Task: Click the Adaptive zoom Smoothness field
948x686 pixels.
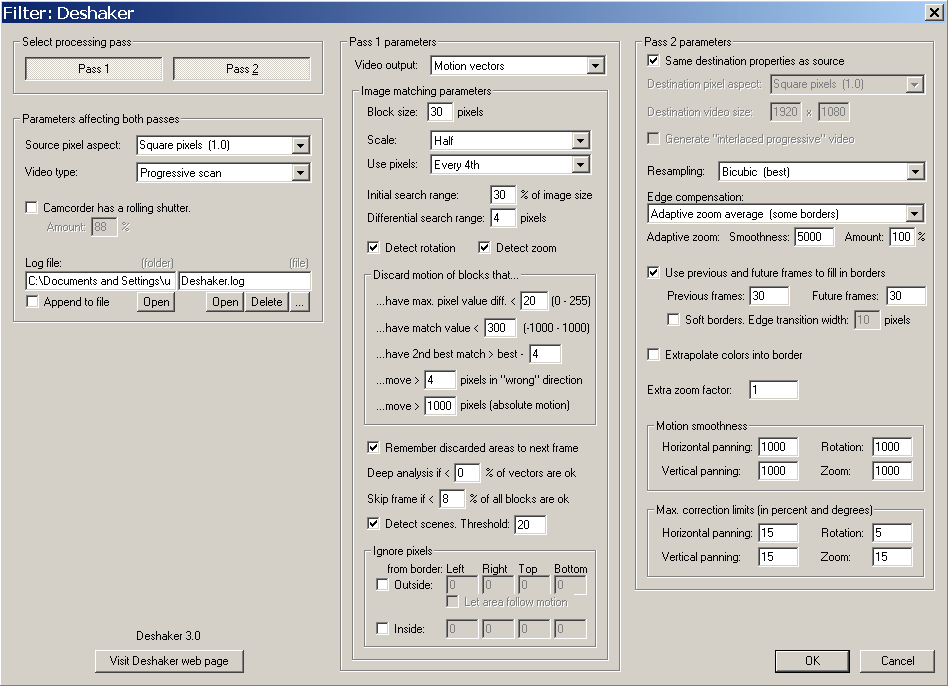Action: tap(814, 237)
